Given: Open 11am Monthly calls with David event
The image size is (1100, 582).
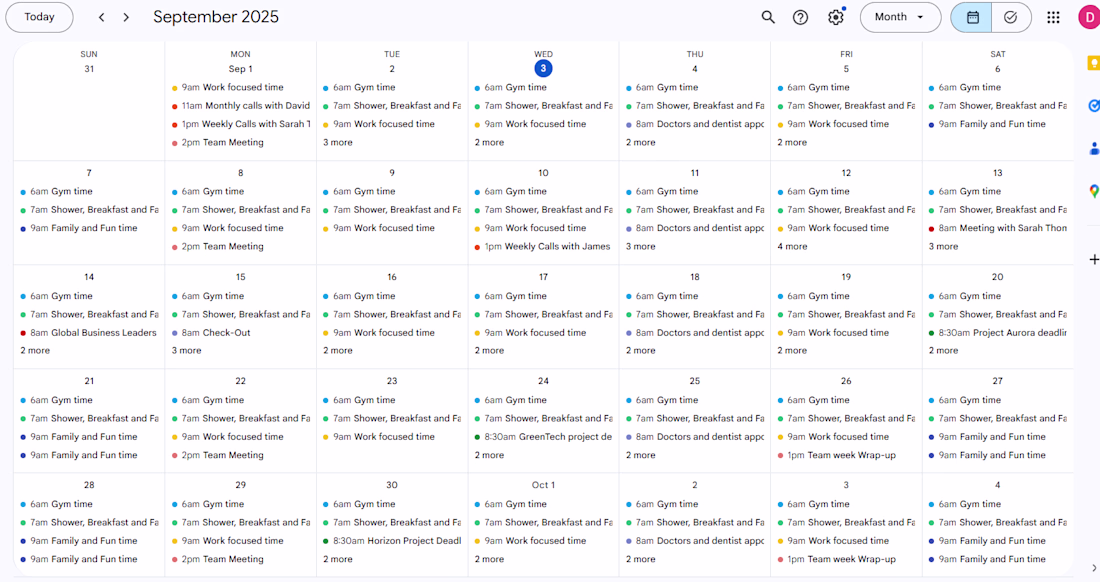Looking at the screenshot, I should click(x=241, y=106).
